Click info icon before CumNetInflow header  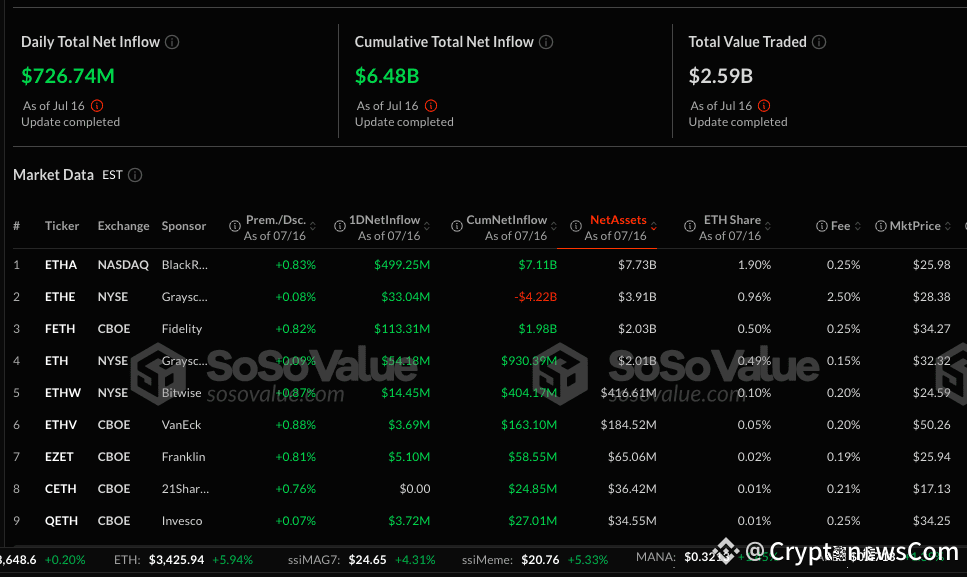(456, 226)
